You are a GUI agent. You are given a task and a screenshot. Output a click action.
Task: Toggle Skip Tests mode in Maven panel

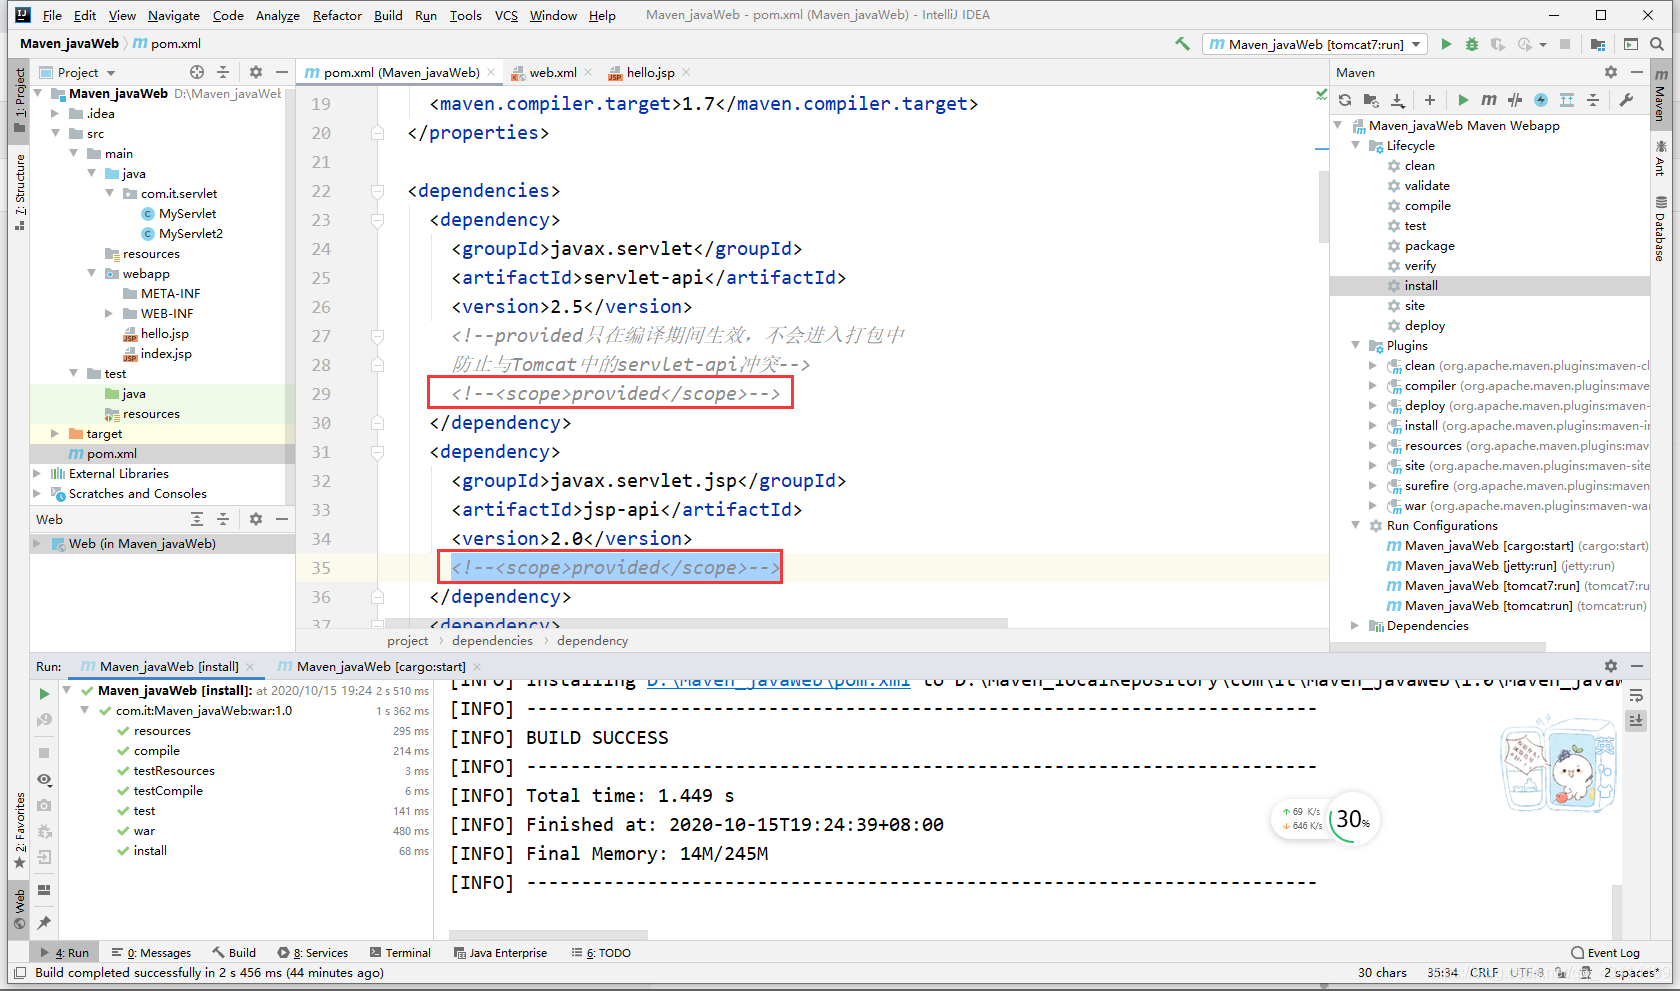[1515, 100]
